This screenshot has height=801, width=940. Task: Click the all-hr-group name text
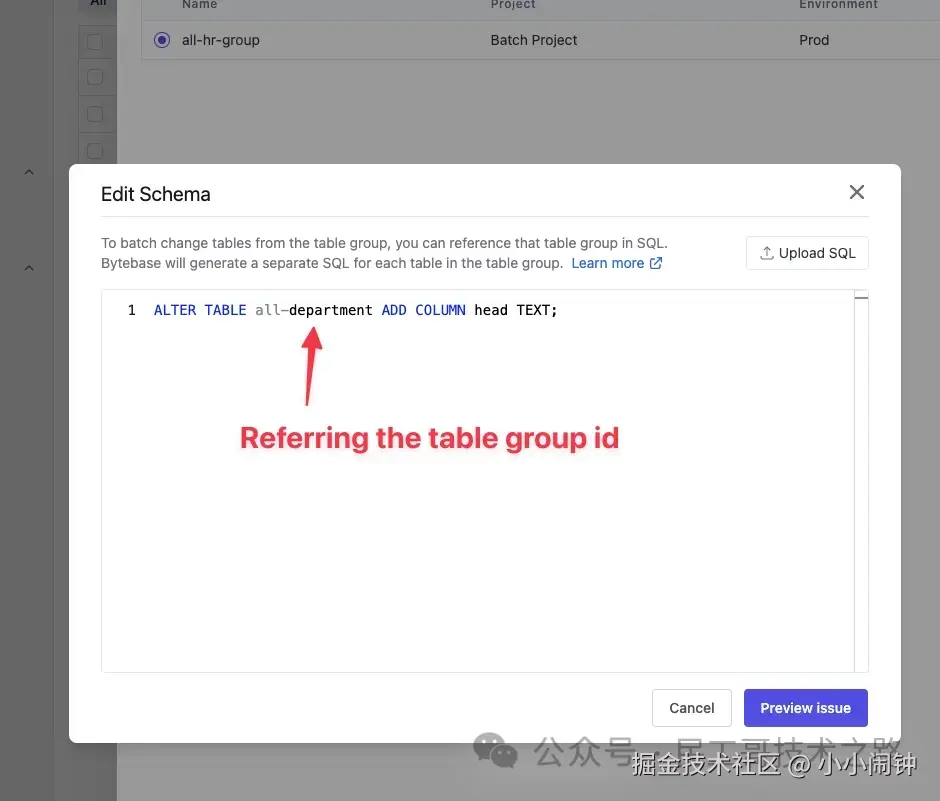221,40
